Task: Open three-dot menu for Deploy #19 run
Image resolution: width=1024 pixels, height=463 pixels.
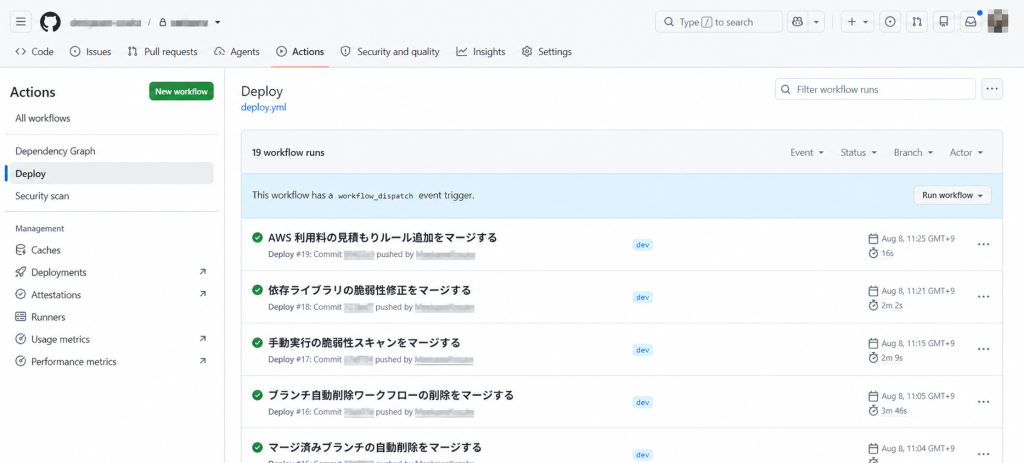Action: coord(984,244)
